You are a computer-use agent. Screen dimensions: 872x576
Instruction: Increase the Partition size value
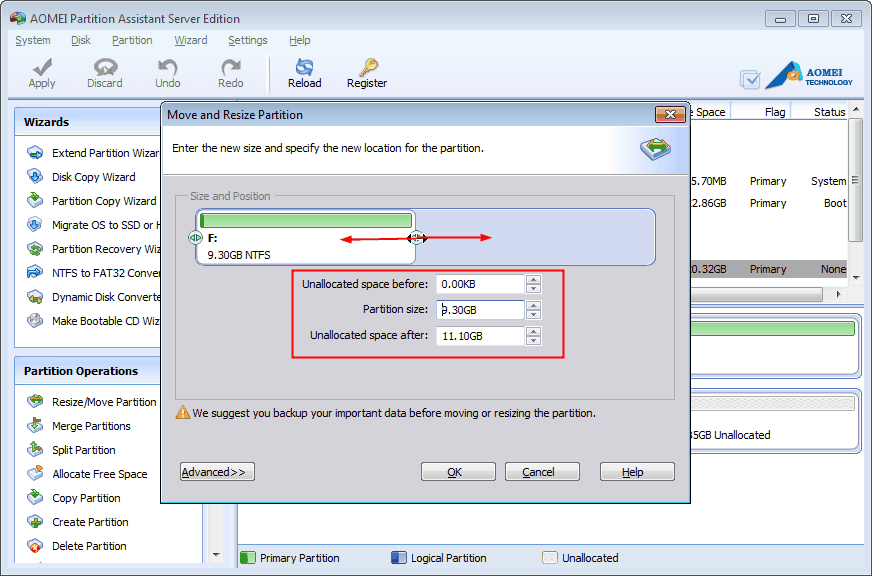pos(533,305)
